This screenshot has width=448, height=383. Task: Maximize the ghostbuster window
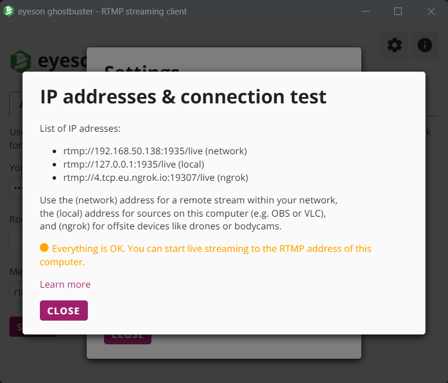pyautogui.click(x=398, y=11)
